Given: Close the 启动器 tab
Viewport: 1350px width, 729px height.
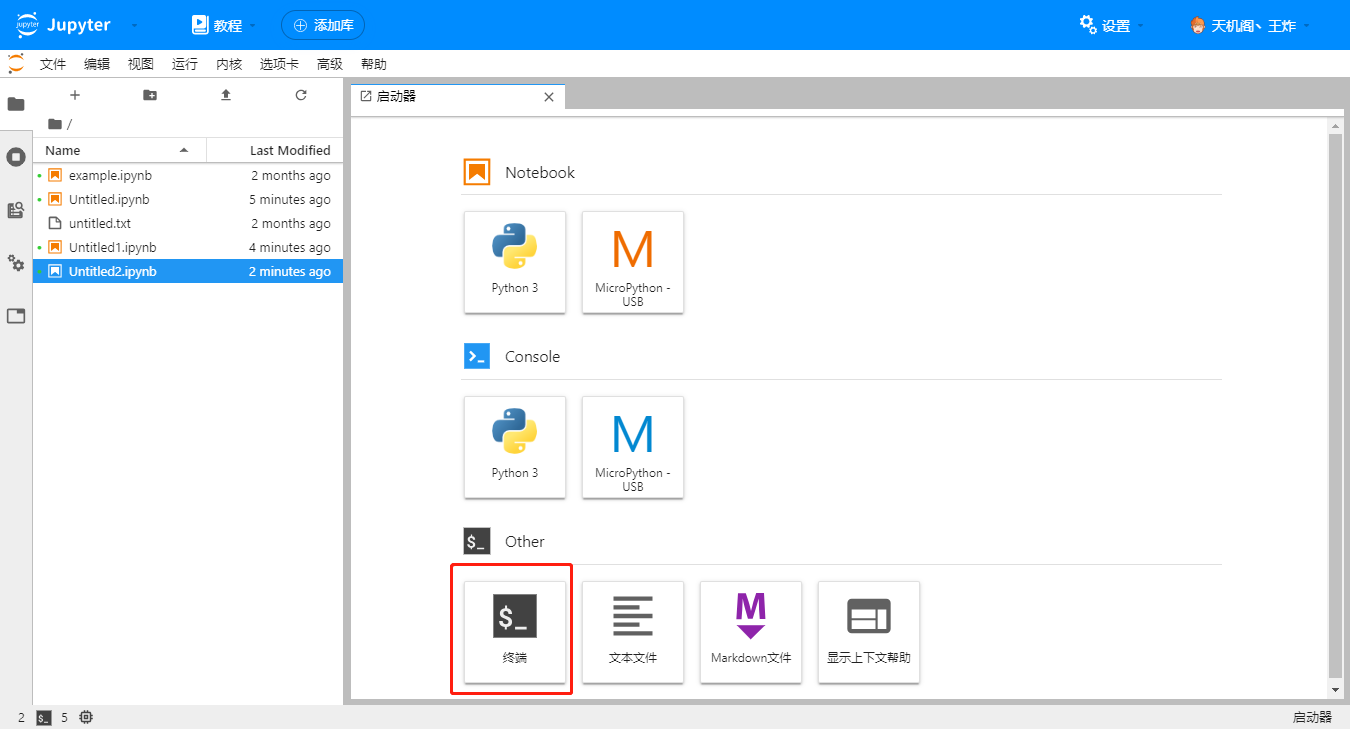Looking at the screenshot, I should (548, 97).
